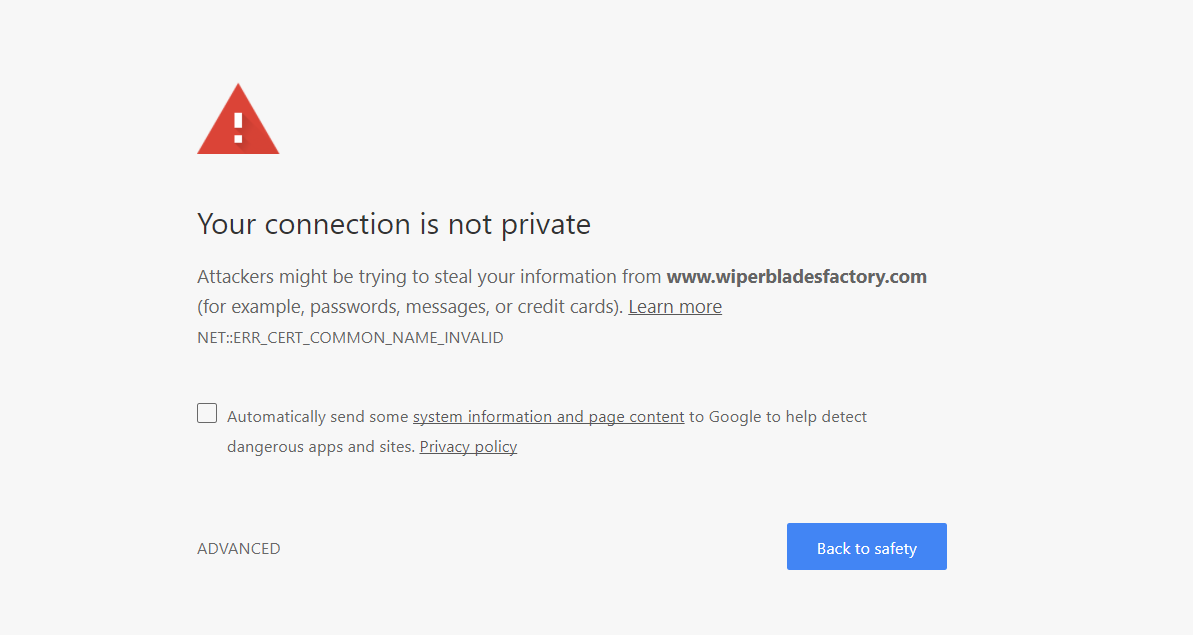Click the 'Automatically send some' label text
Viewport: 1193px width, 635px height.
click(x=317, y=417)
